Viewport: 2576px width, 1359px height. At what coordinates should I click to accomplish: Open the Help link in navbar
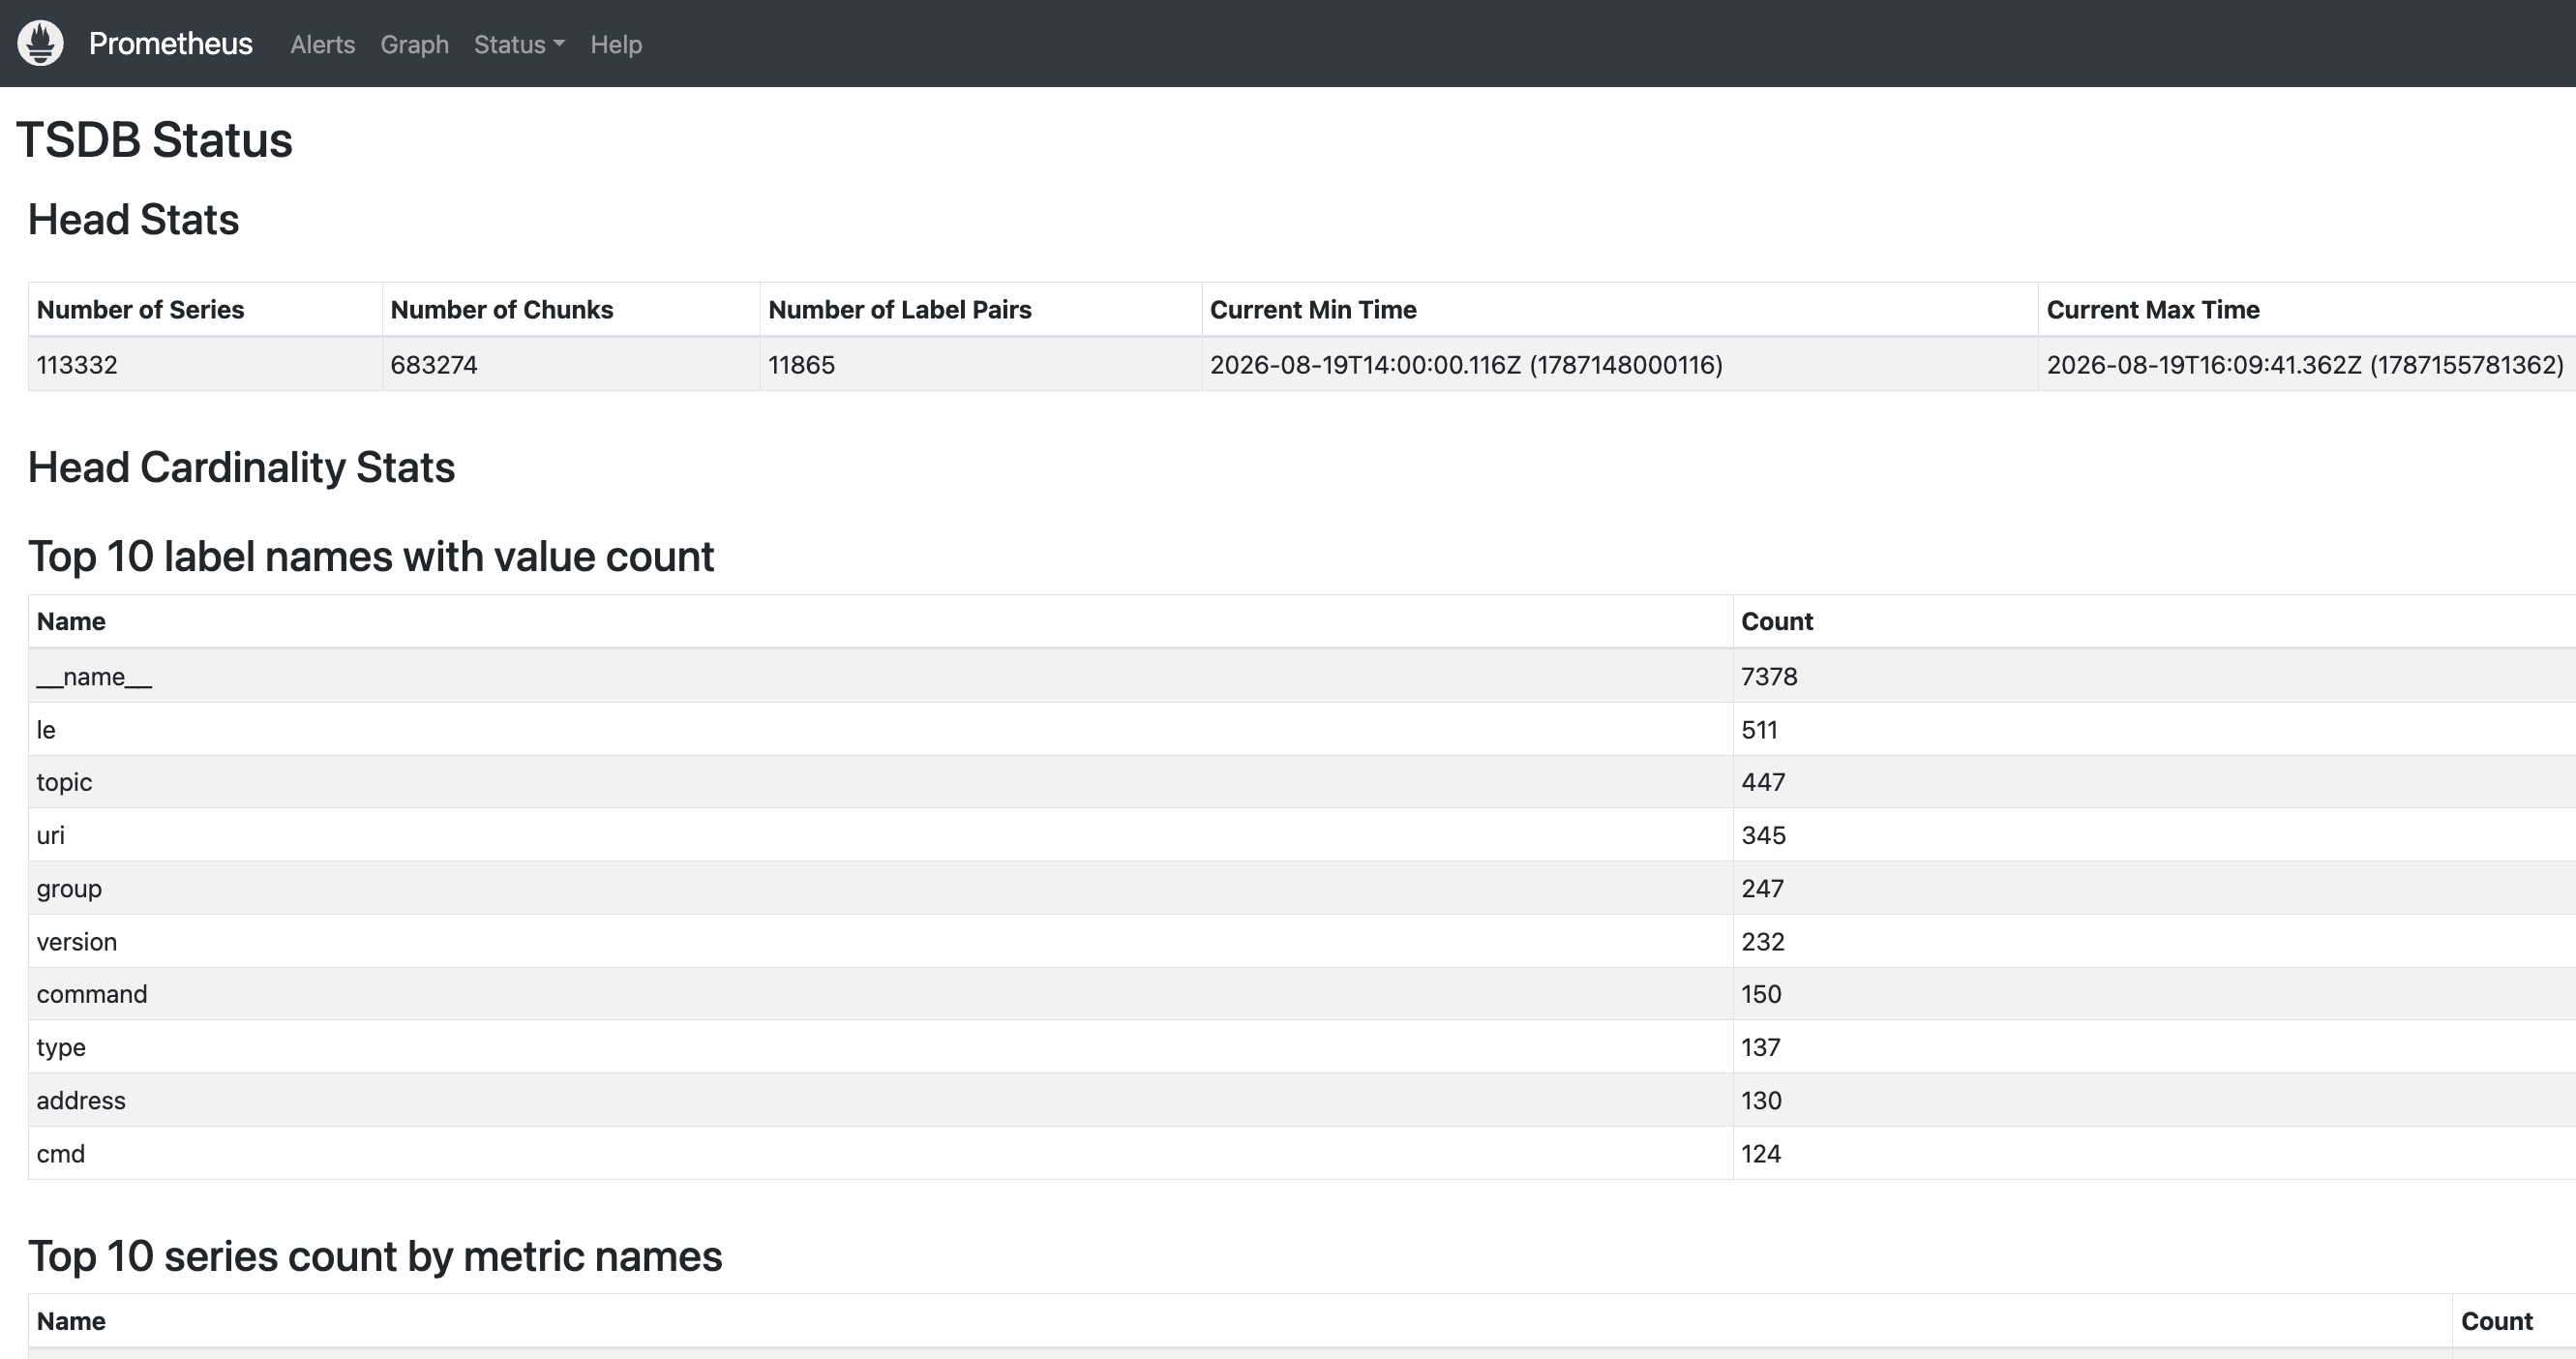616,45
